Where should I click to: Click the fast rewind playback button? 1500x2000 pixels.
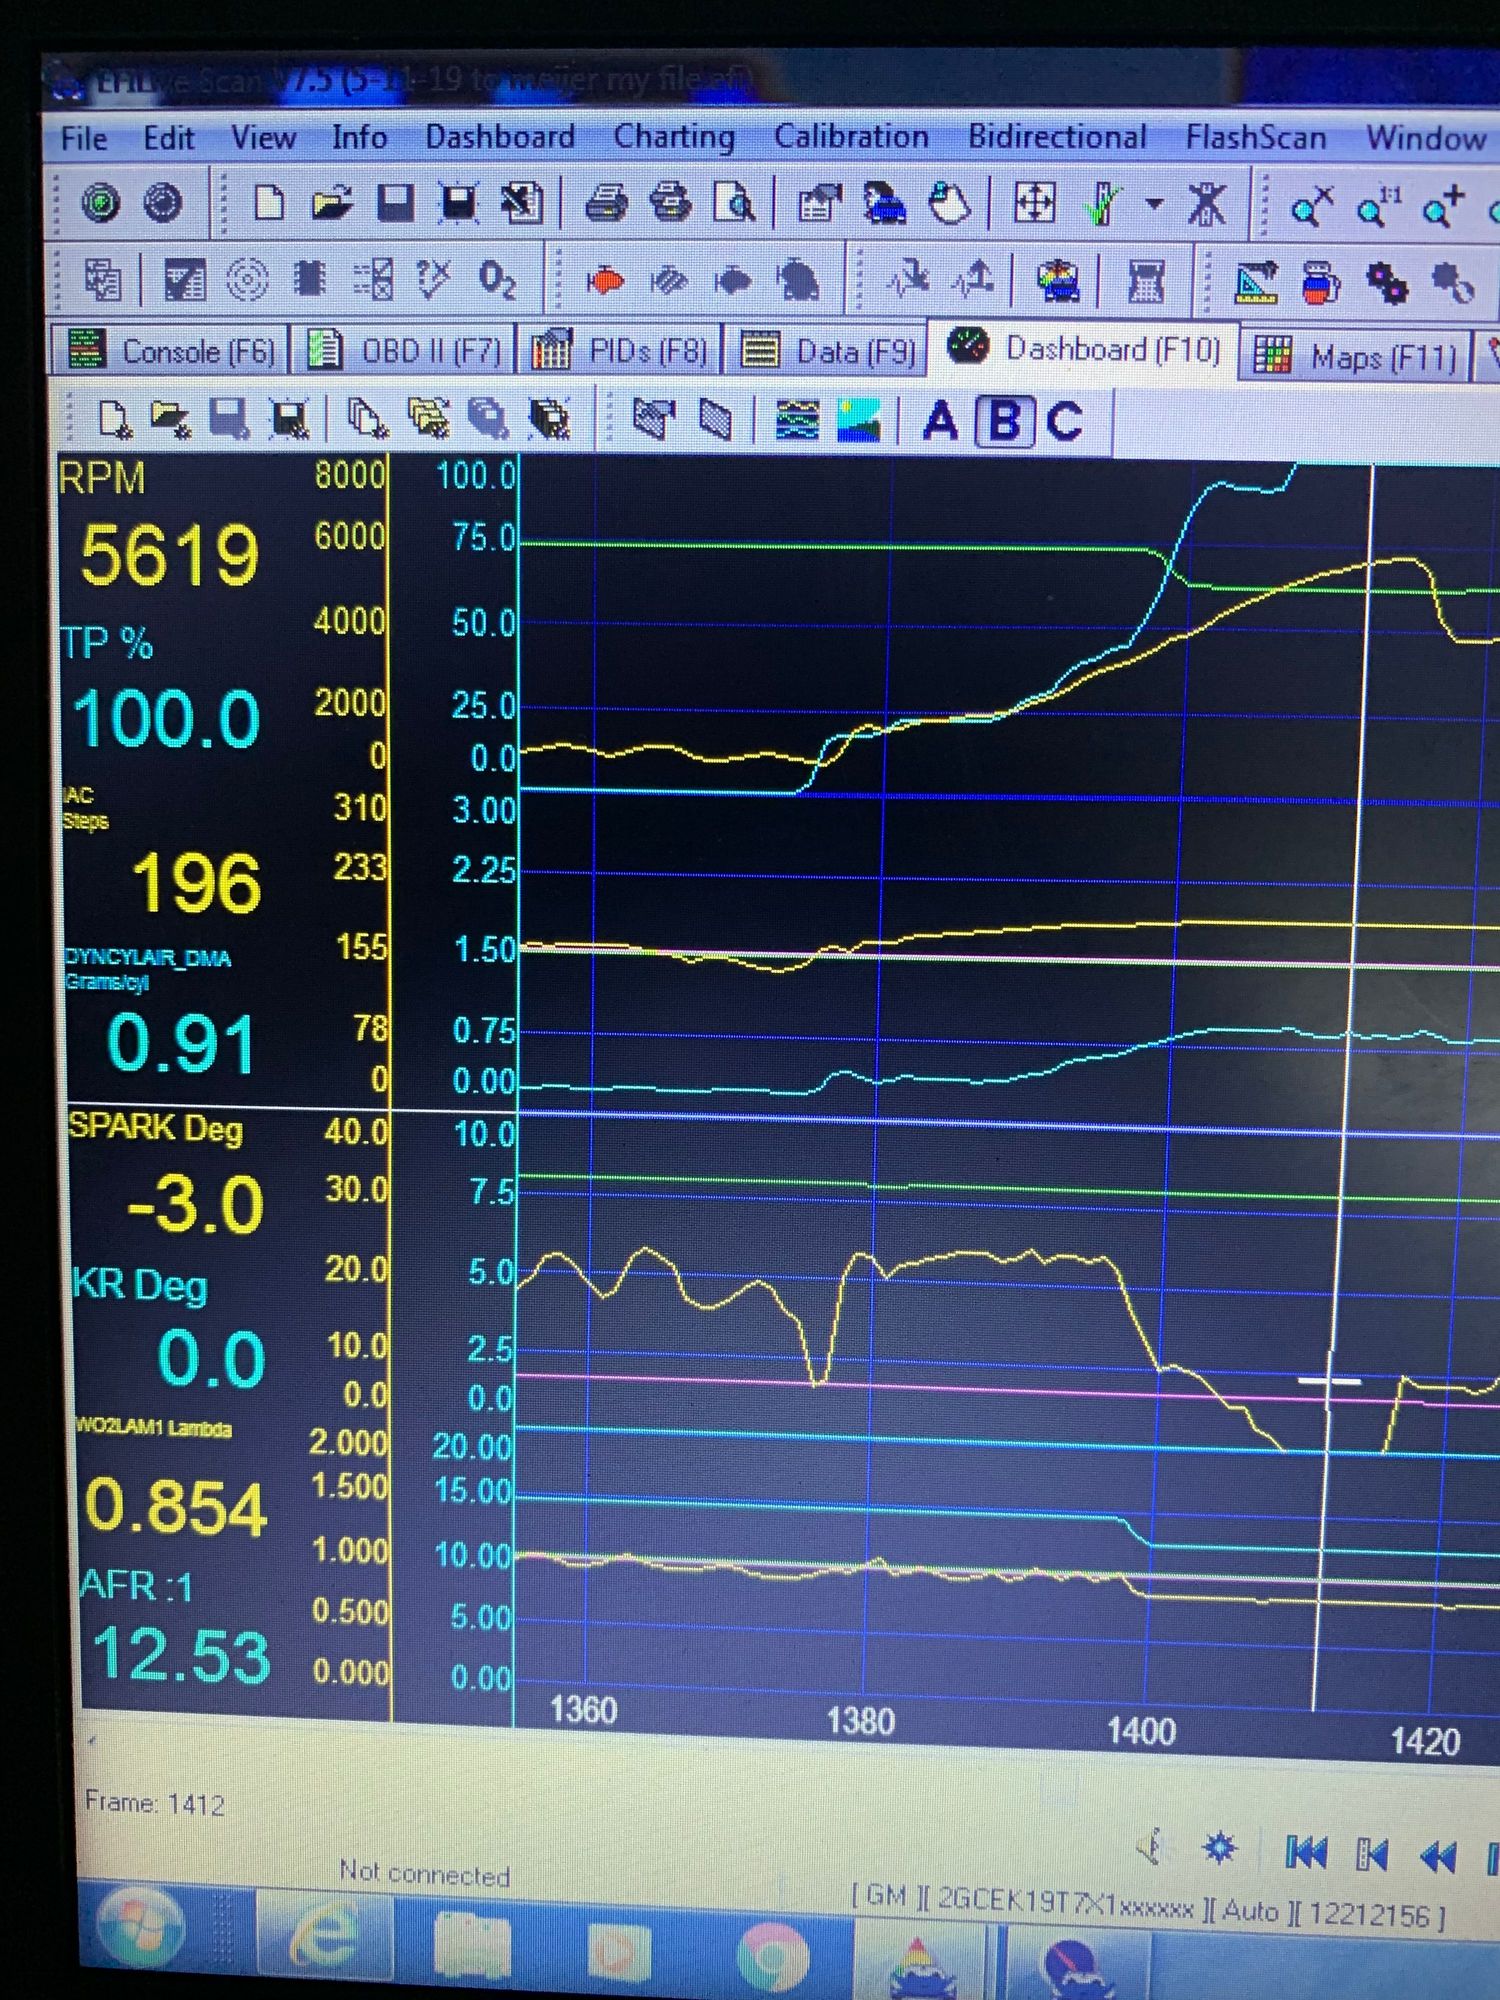(x=1437, y=1856)
